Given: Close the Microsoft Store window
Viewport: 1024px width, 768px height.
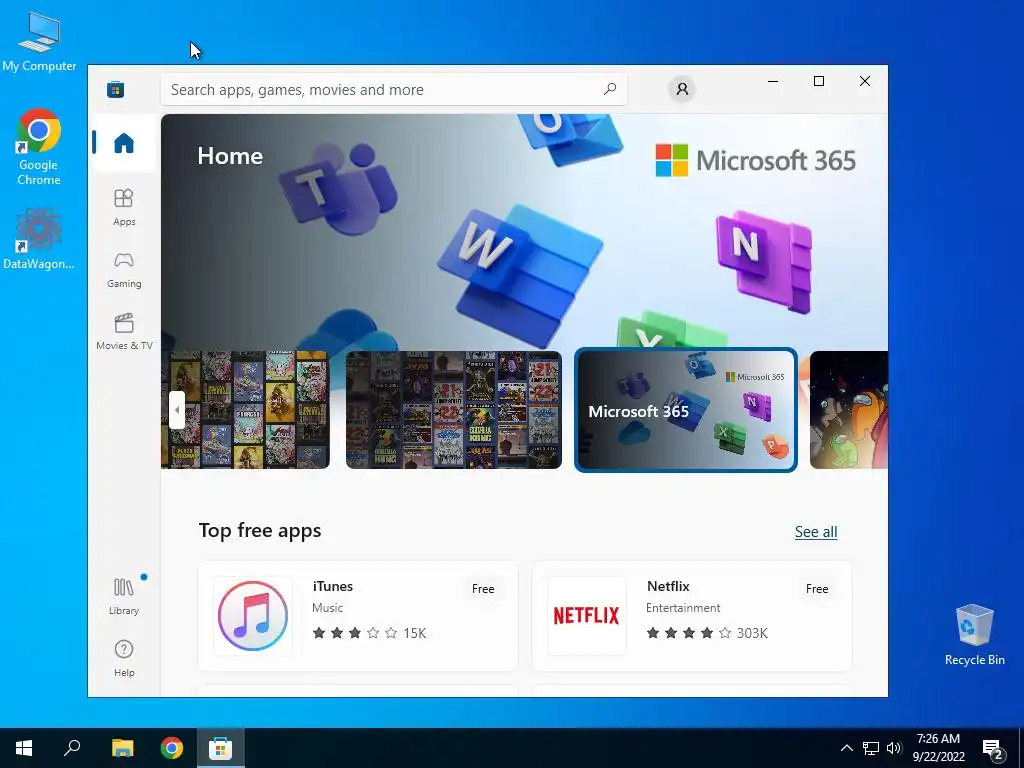Looking at the screenshot, I should pos(865,81).
